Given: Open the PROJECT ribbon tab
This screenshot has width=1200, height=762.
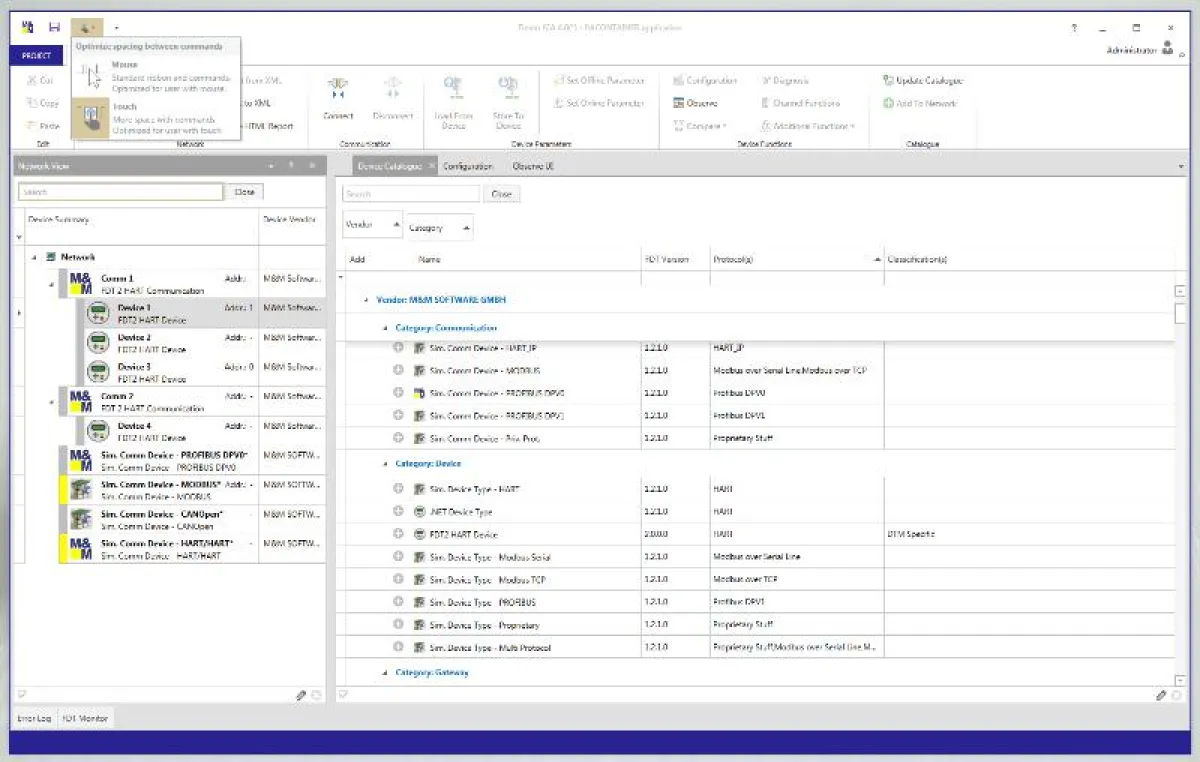Looking at the screenshot, I should (36, 56).
